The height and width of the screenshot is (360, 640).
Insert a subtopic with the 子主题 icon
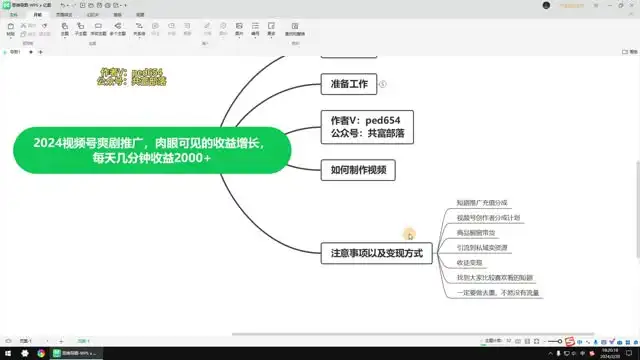[x=80, y=26]
